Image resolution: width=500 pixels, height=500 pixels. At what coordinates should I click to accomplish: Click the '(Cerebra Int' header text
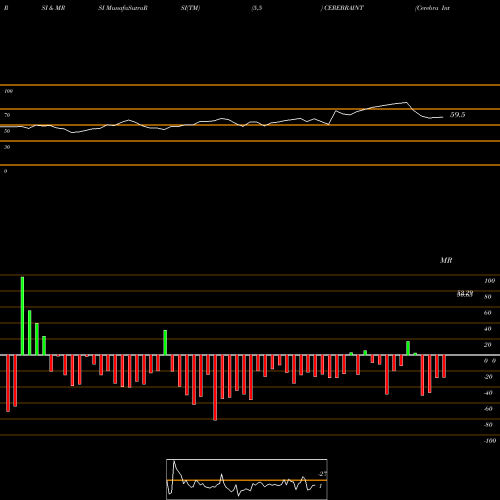point(432,8)
